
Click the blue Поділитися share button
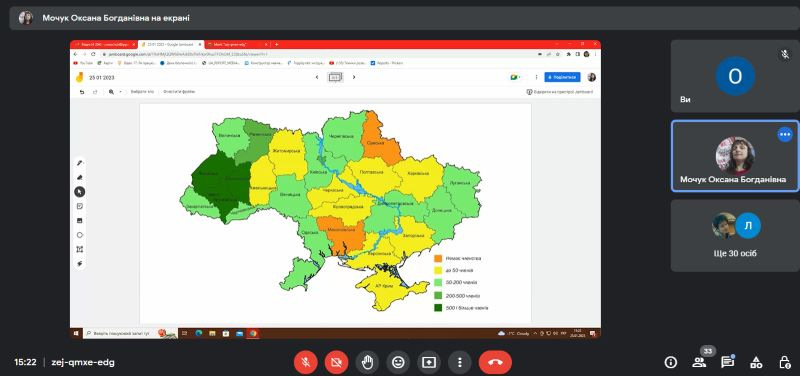click(x=562, y=77)
